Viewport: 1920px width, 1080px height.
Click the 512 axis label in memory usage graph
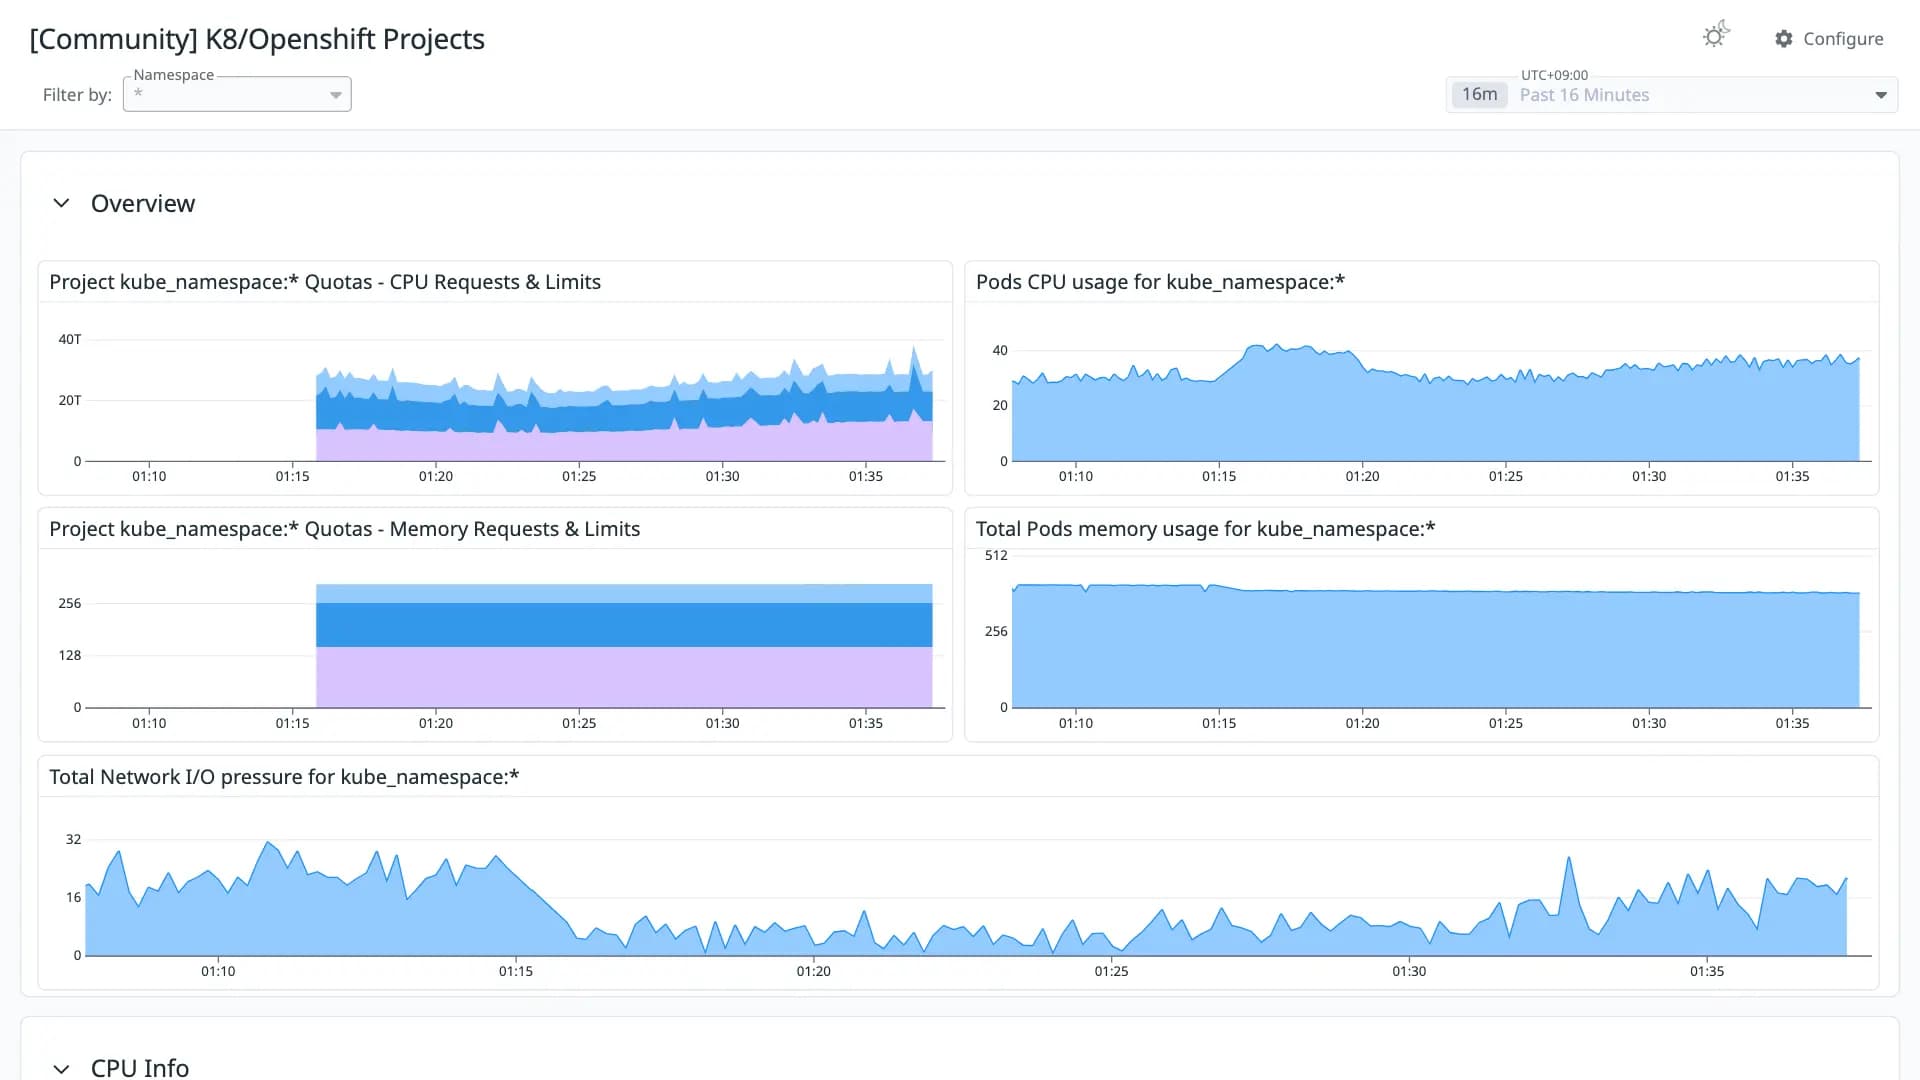[996, 555]
